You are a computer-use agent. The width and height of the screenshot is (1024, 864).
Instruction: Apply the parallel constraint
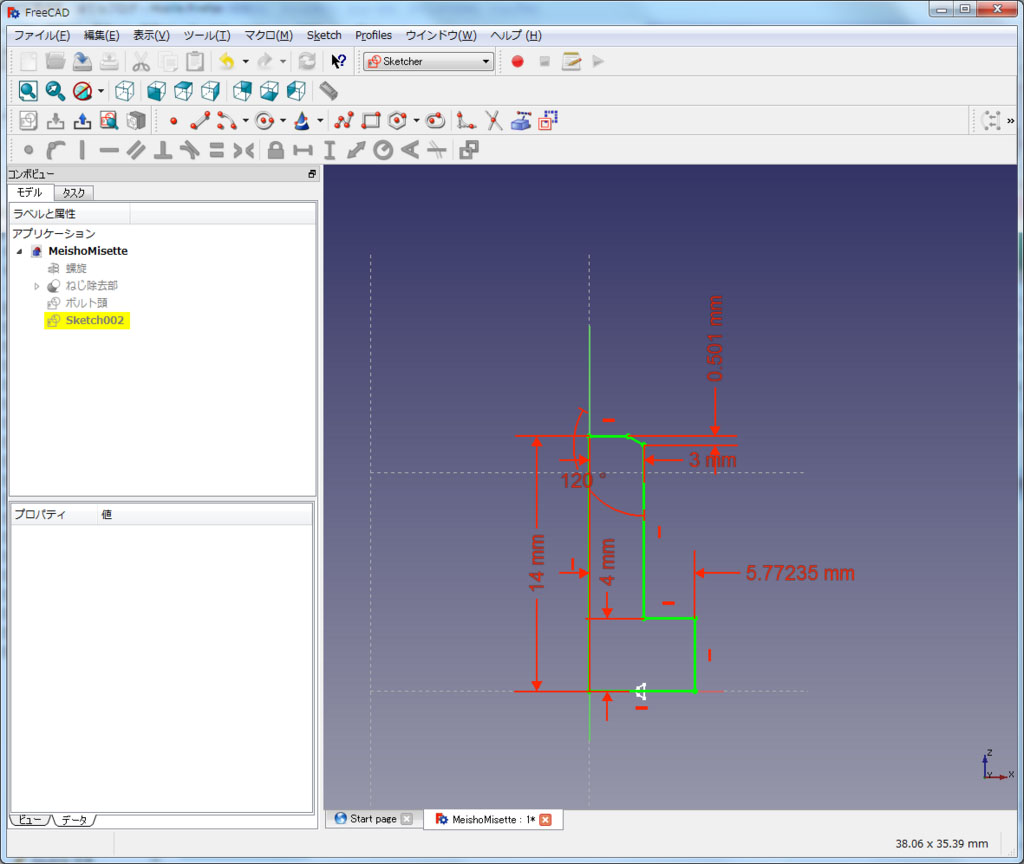pyautogui.click(x=136, y=150)
